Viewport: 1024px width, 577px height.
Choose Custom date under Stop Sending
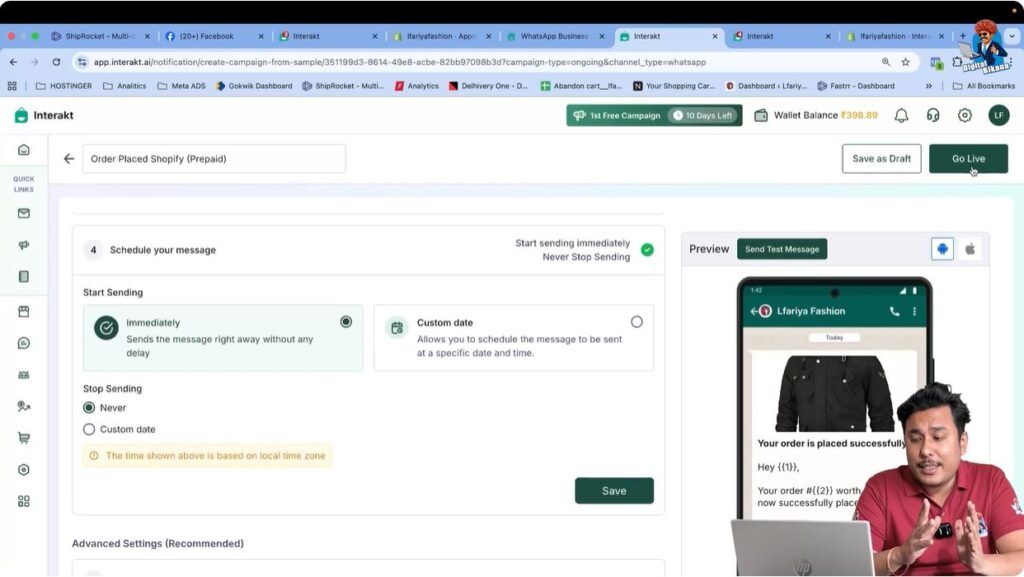pos(89,429)
